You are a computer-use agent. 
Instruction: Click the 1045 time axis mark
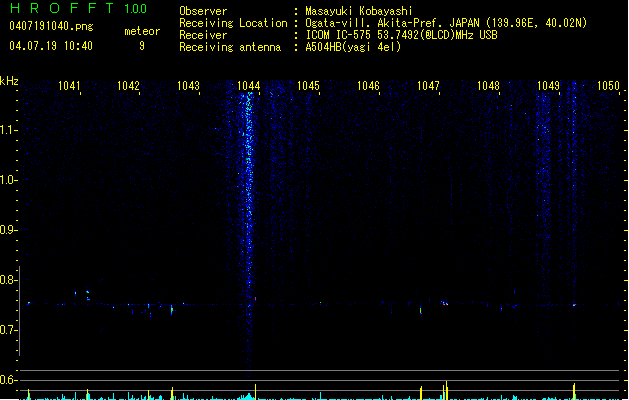(x=308, y=86)
